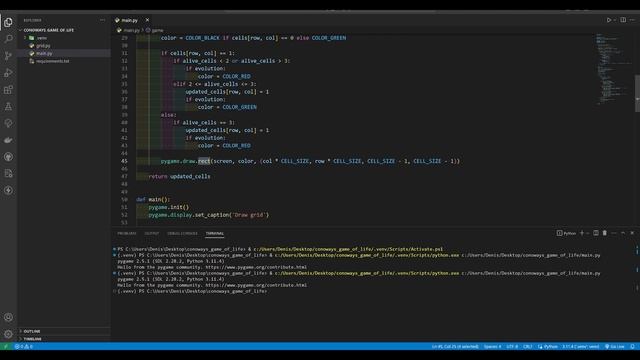Switch to the OUTPUT panel tab

pos(151,233)
